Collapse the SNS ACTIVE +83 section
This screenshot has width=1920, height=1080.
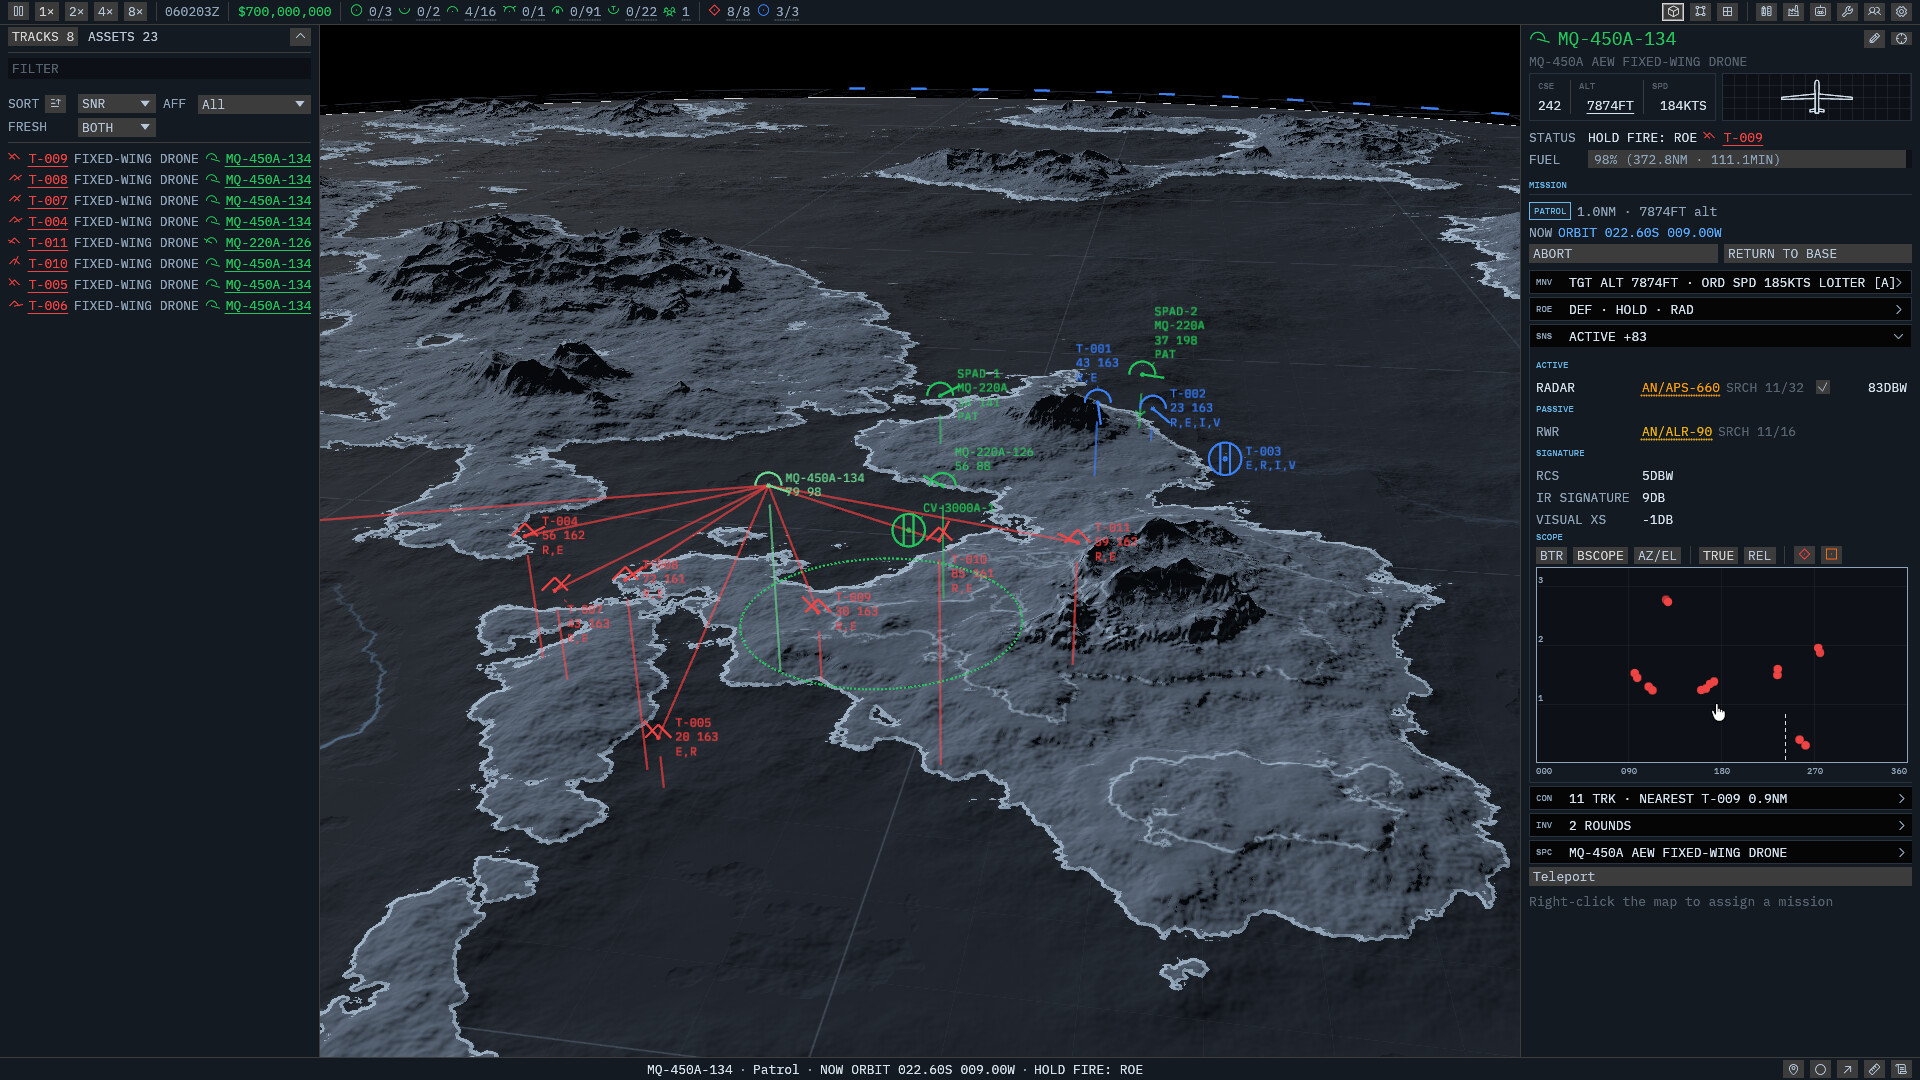tap(1720, 337)
